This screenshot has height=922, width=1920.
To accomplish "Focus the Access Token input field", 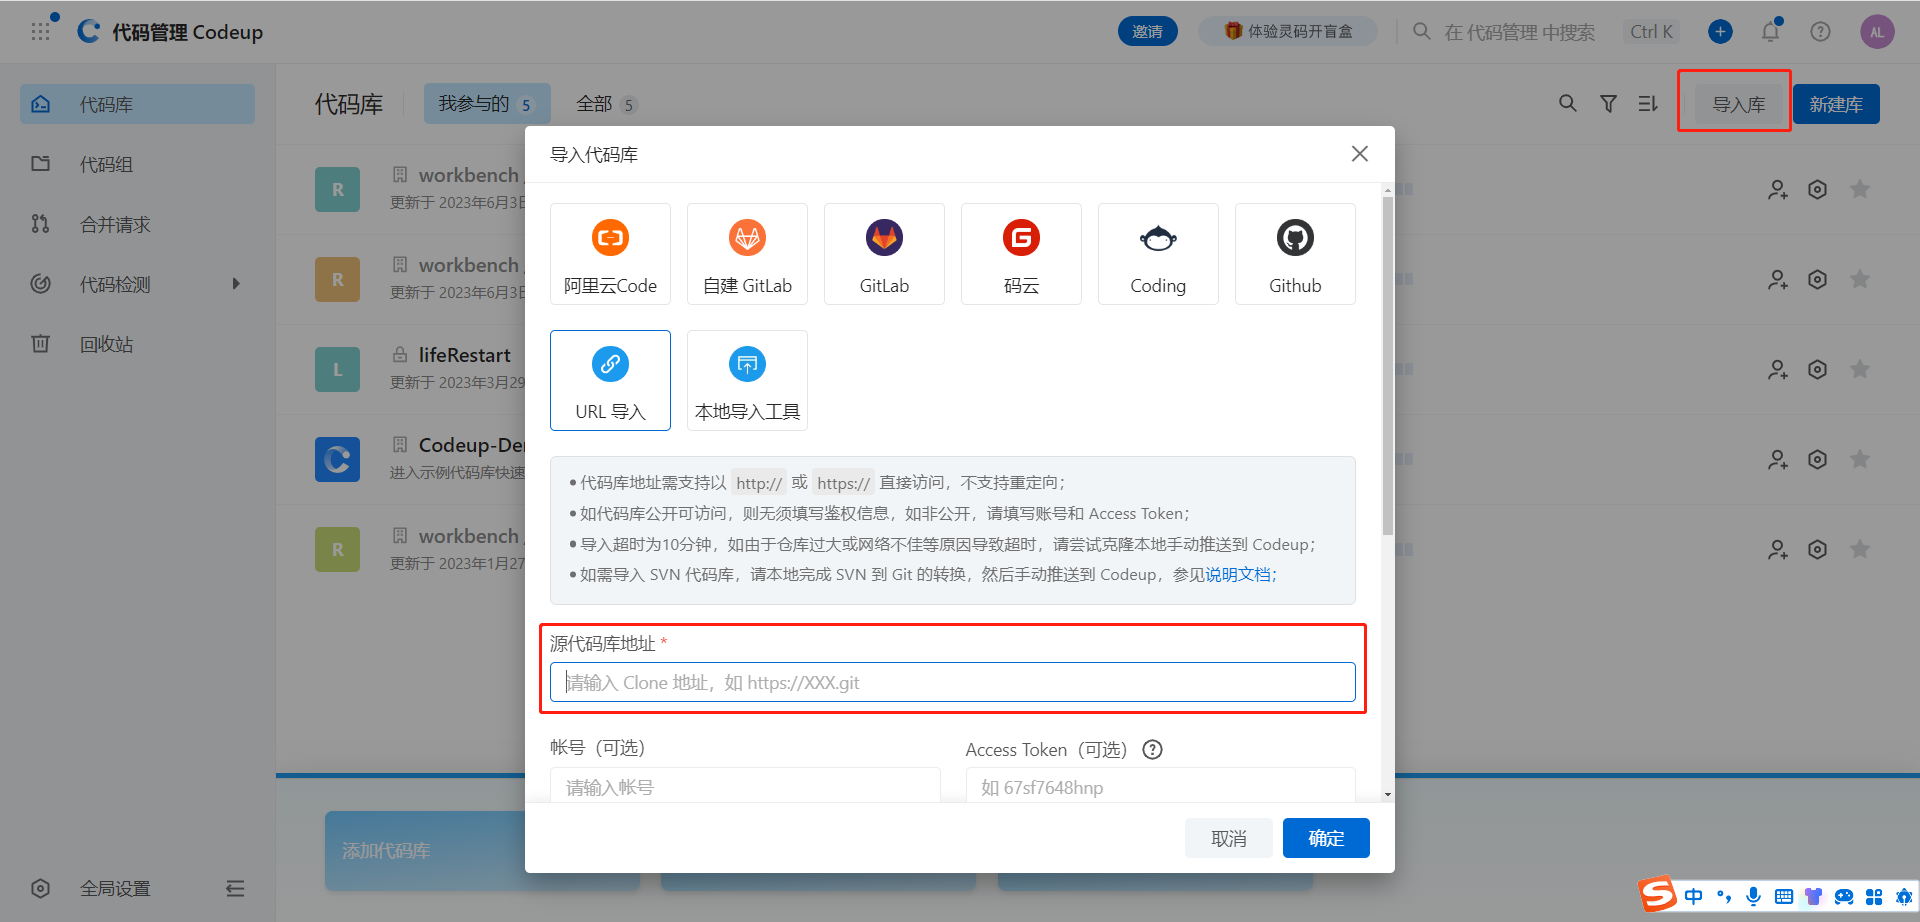I will (1160, 787).
